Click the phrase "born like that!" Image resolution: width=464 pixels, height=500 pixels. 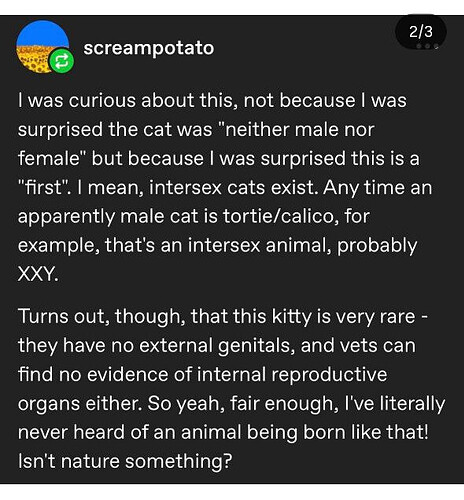click(x=366, y=432)
